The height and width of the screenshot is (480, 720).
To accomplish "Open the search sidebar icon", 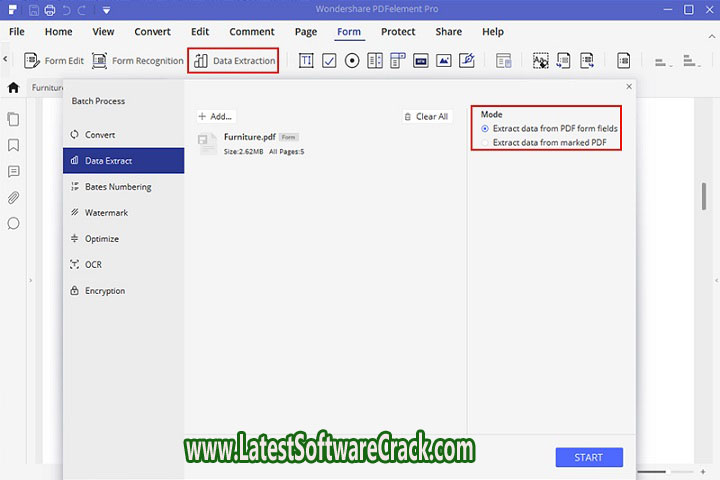I will pos(13,224).
